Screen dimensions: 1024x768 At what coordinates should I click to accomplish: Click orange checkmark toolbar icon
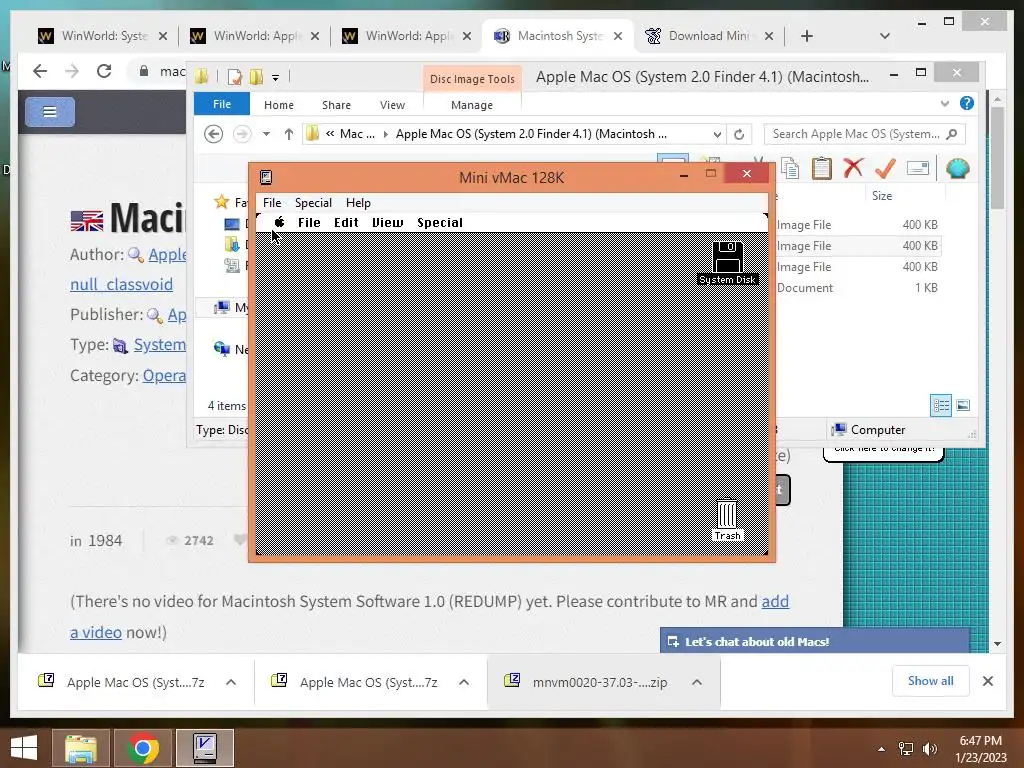(x=885, y=168)
